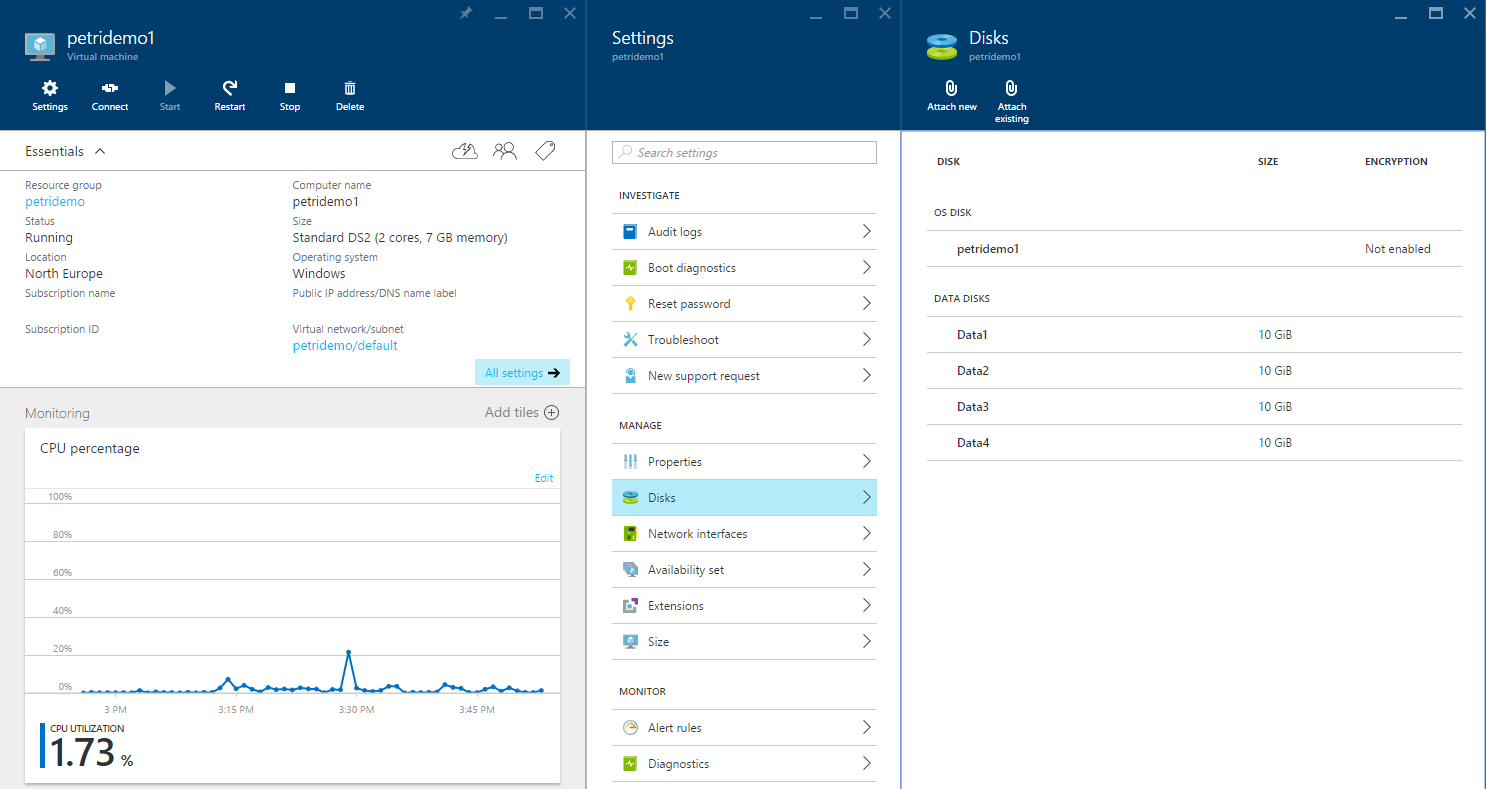Click the Extensions icon
The width and height of the screenshot is (1486, 789).
tap(630, 605)
